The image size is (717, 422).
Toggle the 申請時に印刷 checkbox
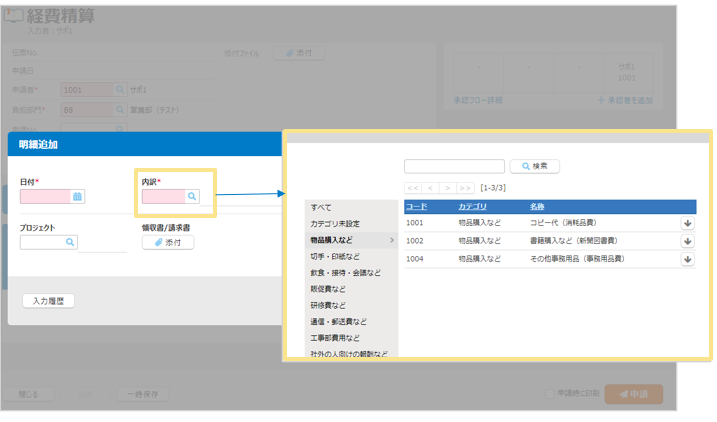549,394
